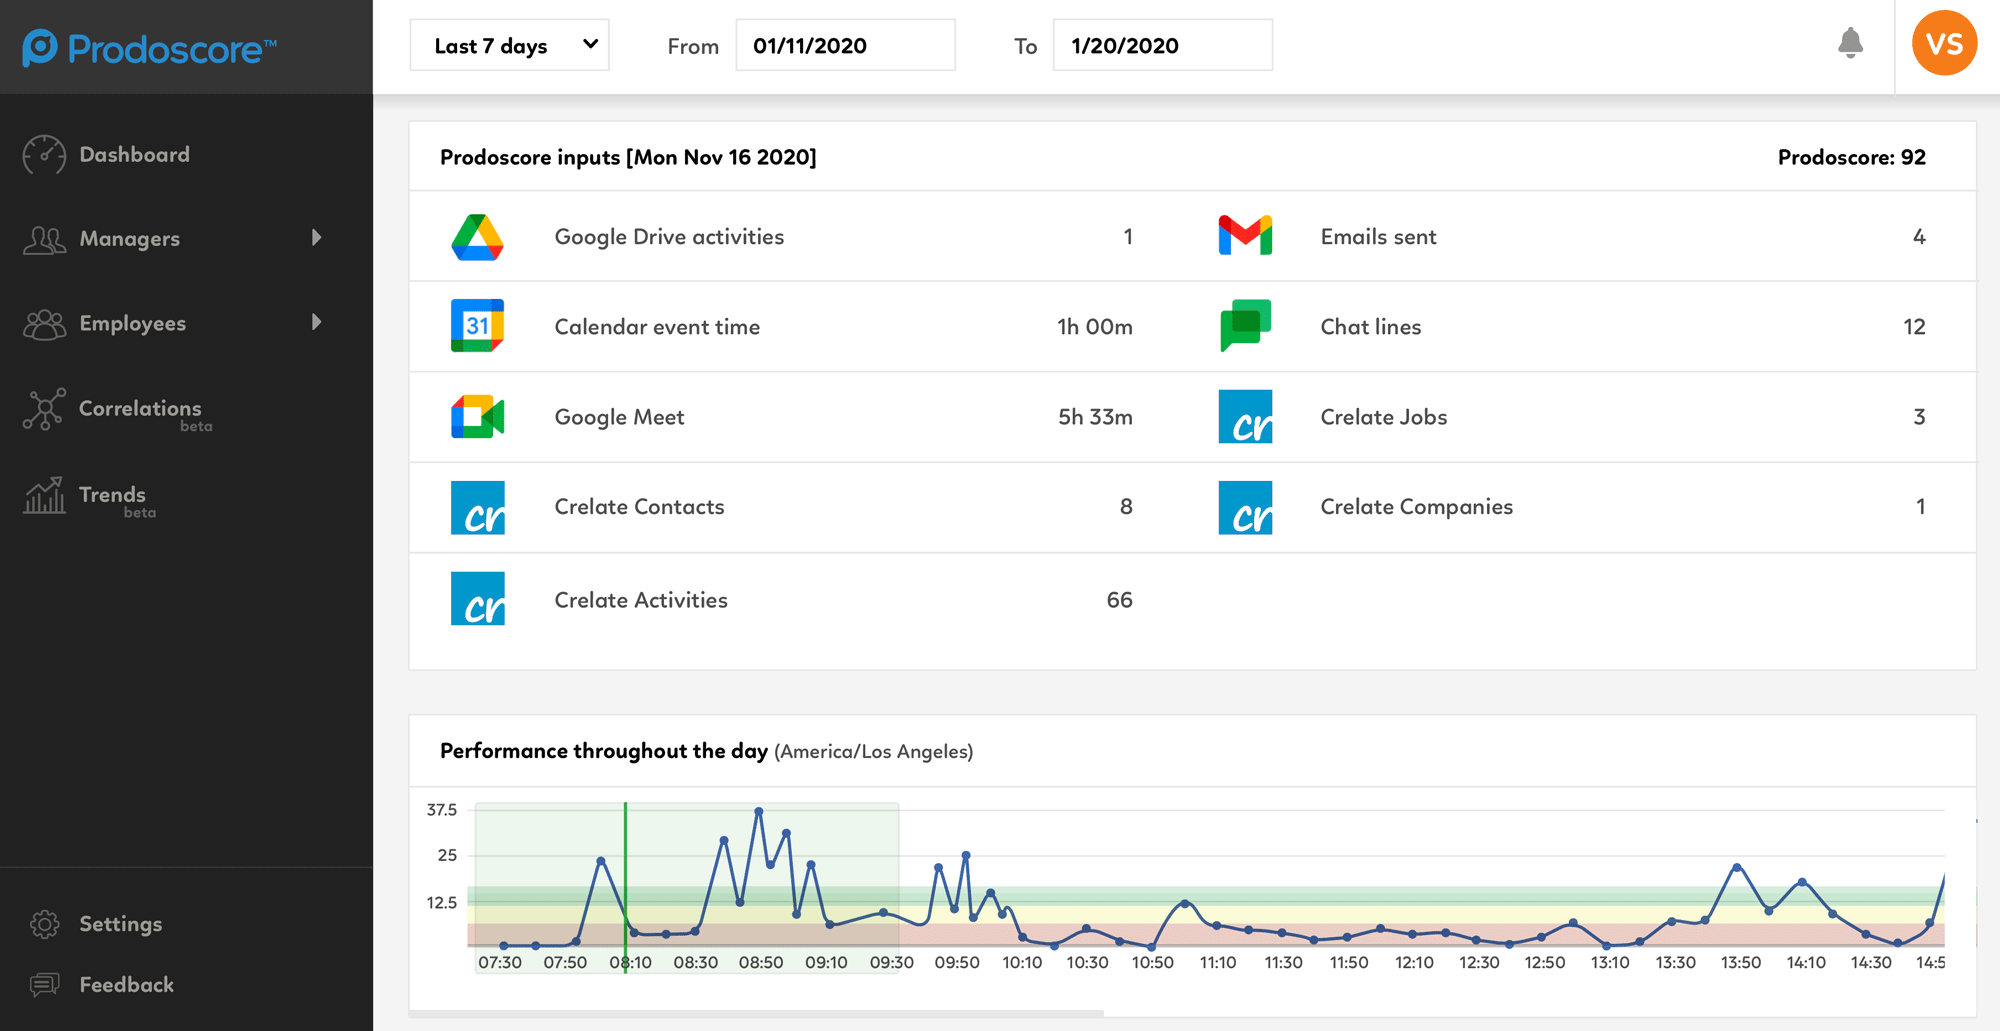The width and height of the screenshot is (2000, 1031).
Task: Go to Dashboard in sidebar
Action: [x=134, y=155]
